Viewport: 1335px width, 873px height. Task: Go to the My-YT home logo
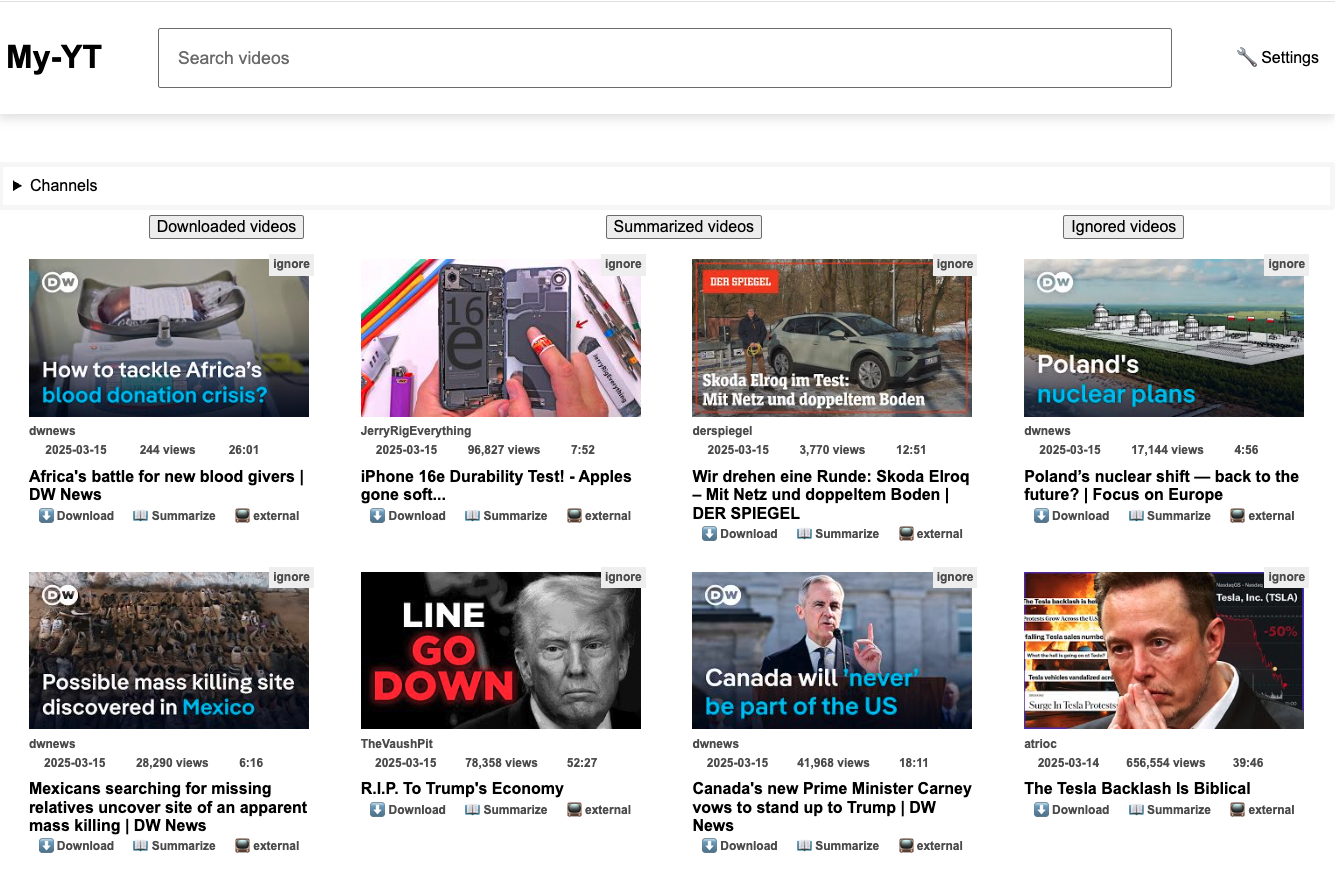pos(54,57)
